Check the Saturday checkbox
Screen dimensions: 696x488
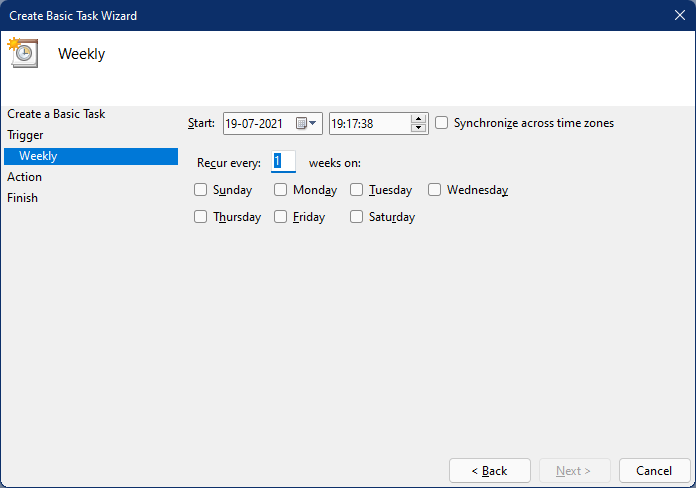(356, 217)
